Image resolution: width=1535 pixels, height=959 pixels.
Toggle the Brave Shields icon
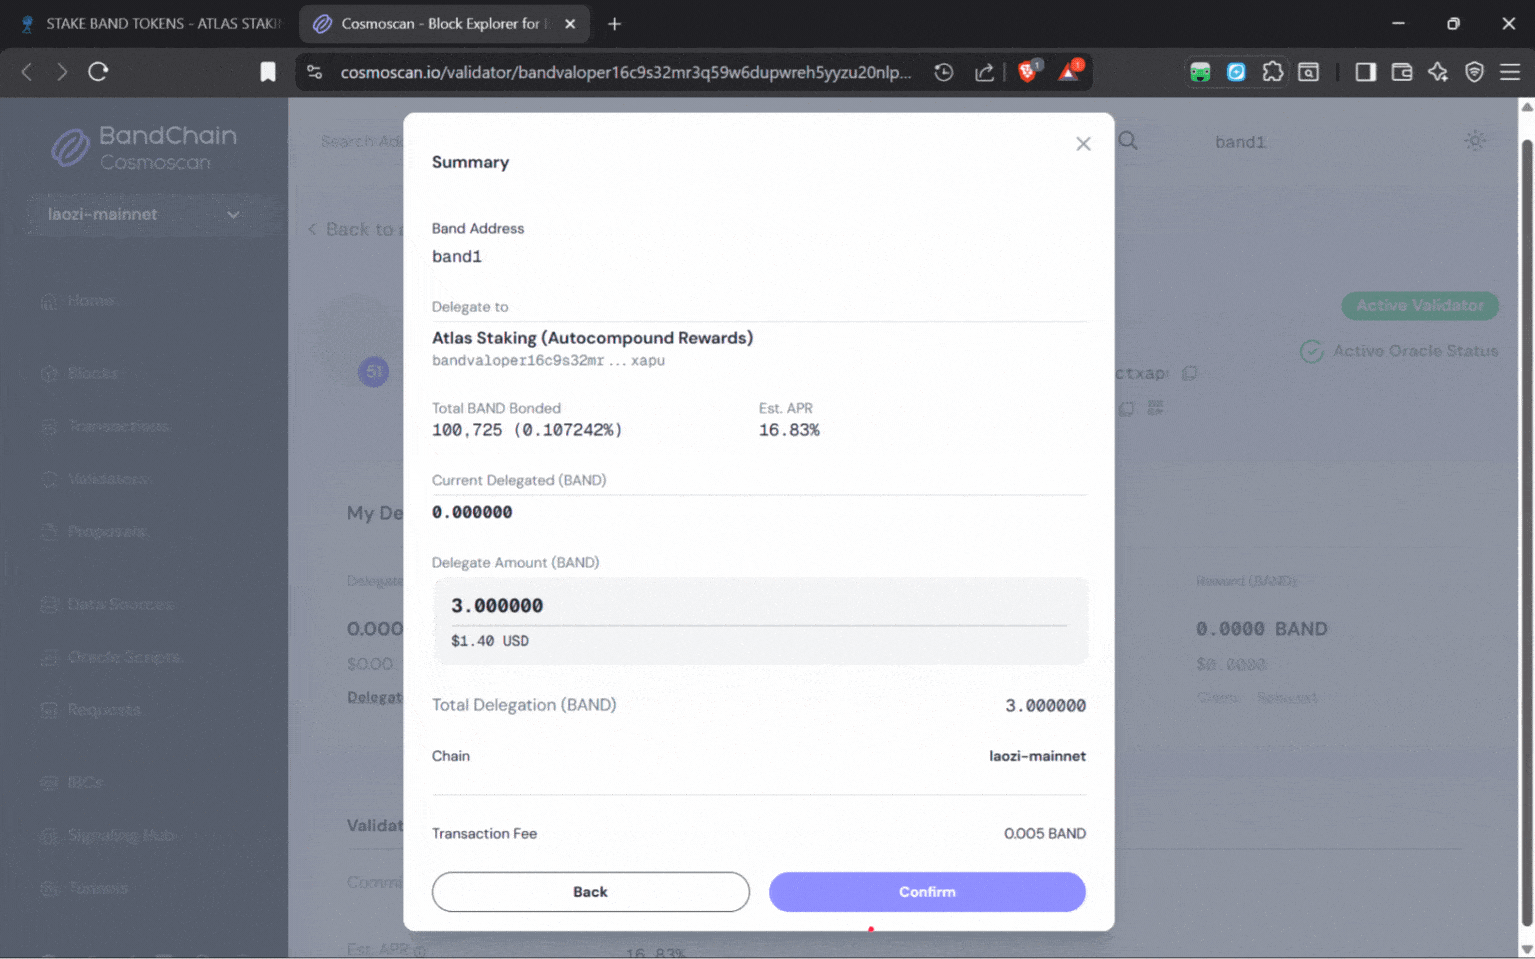1028,71
